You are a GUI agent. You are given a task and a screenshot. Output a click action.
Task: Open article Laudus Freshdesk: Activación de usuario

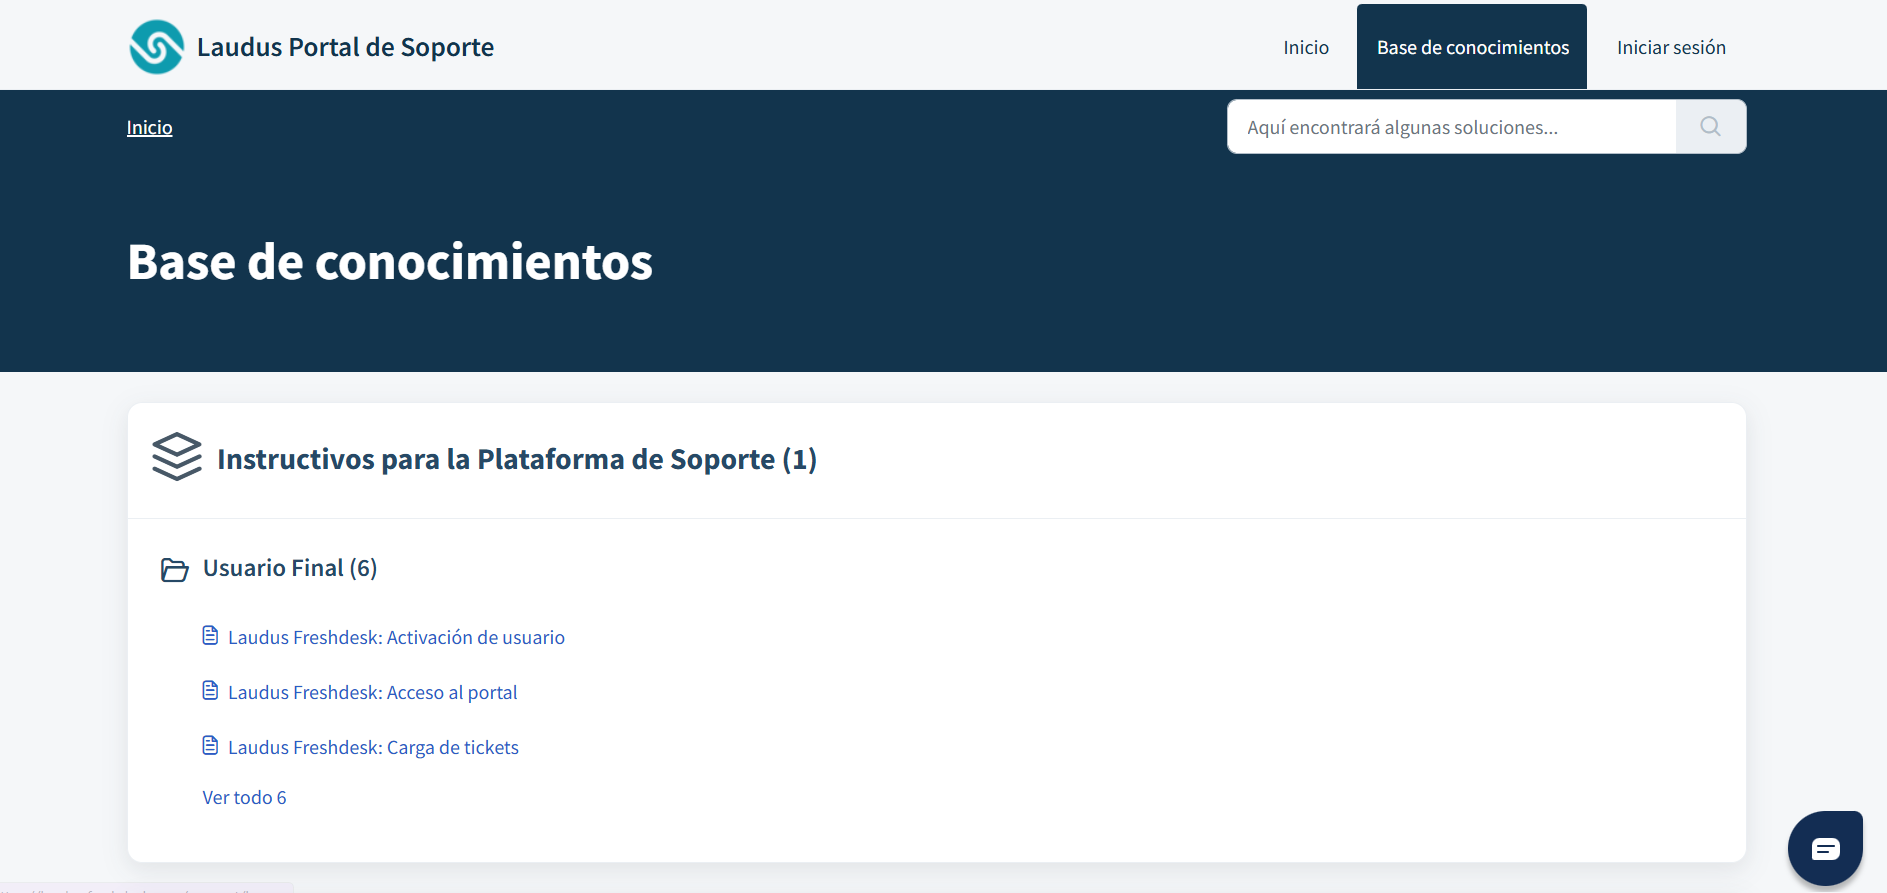[x=396, y=637]
